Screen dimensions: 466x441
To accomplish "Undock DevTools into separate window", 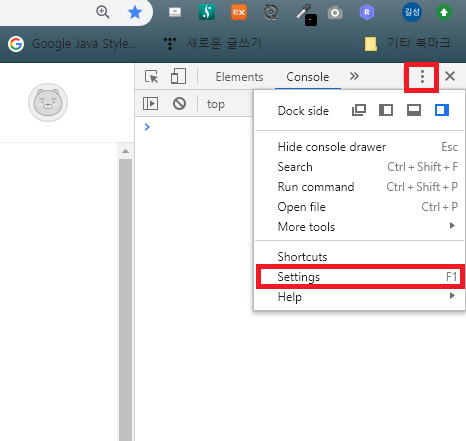I will click(x=359, y=110).
